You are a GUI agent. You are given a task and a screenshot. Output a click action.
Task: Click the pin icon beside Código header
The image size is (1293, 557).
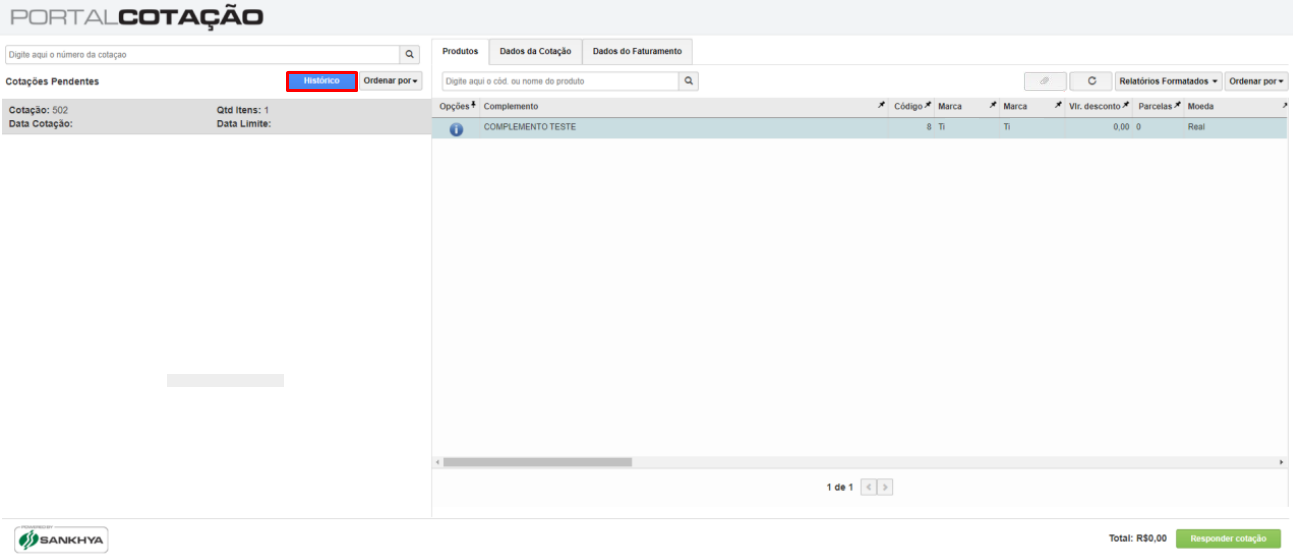click(x=927, y=106)
